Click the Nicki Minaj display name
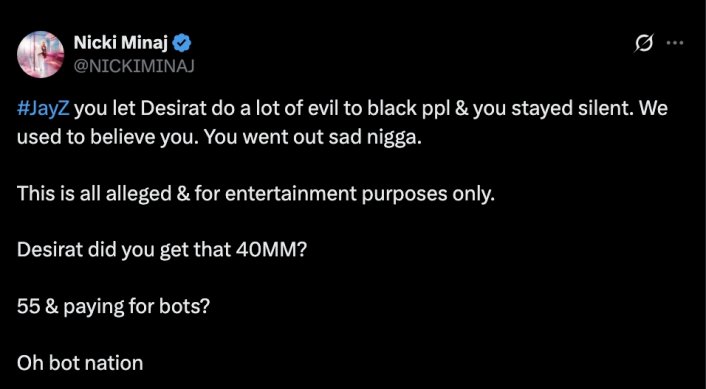Viewport: 706px width, 389px height. coord(121,43)
